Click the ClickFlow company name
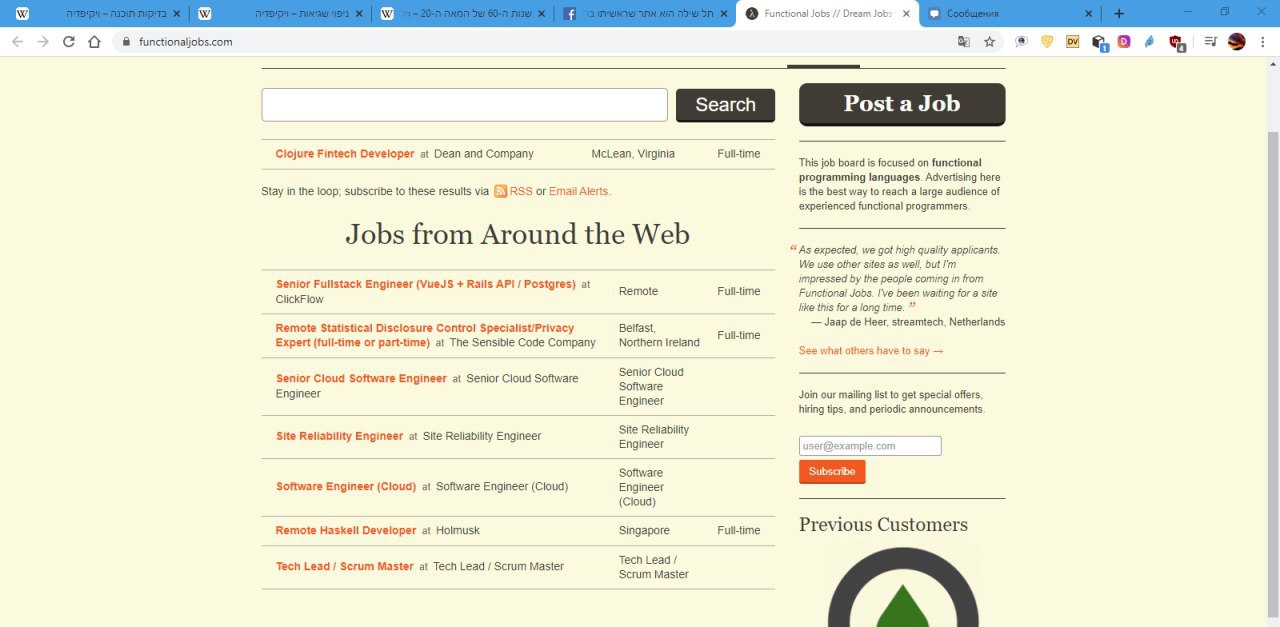Screen dimensions: 1280x627 (x=300, y=299)
